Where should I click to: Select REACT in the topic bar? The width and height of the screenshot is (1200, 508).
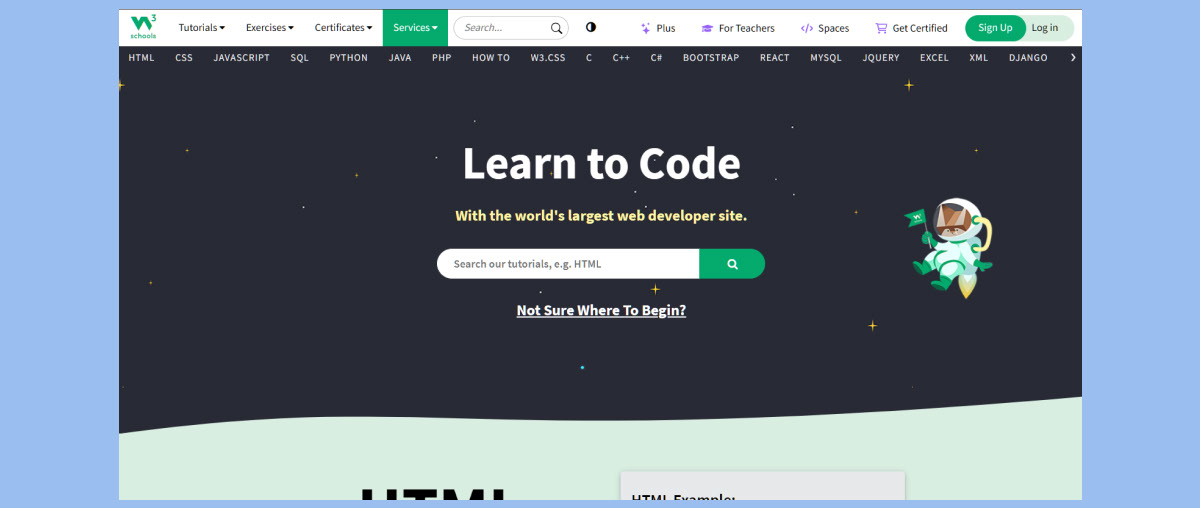pyautogui.click(x=775, y=58)
